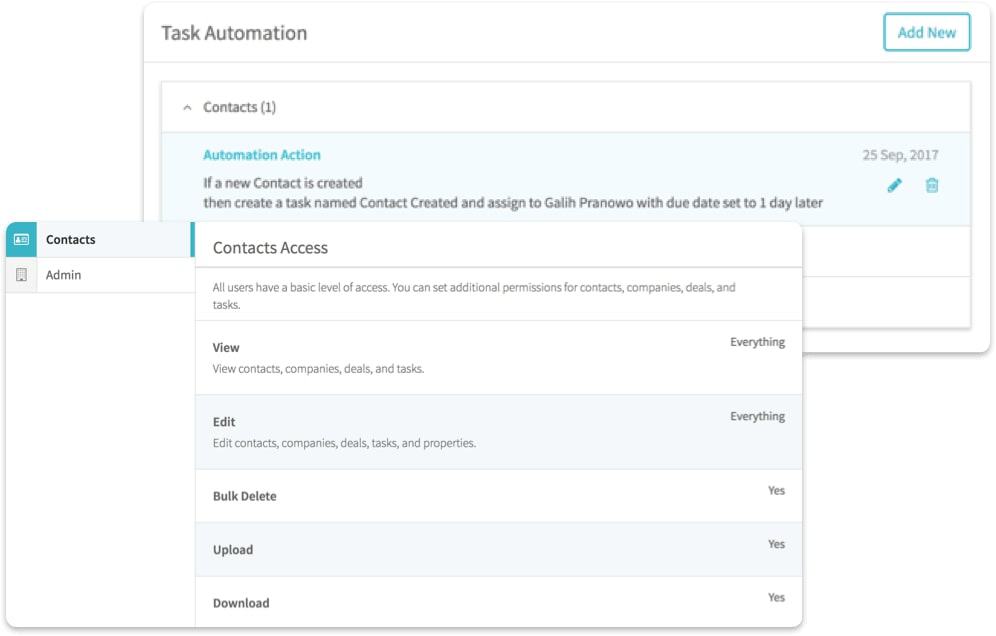Click the Contacts card icon in sidebar
The image size is (996, 636).
(x=22, y=240)
